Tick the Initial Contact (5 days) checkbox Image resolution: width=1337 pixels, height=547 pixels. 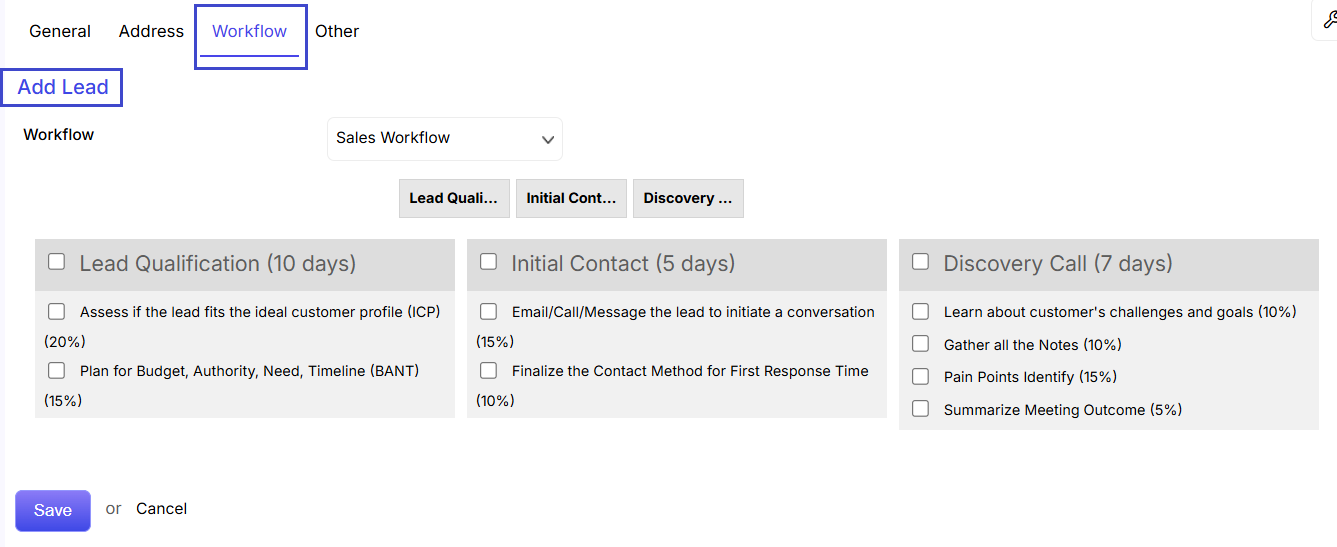[x=489, y=261]
